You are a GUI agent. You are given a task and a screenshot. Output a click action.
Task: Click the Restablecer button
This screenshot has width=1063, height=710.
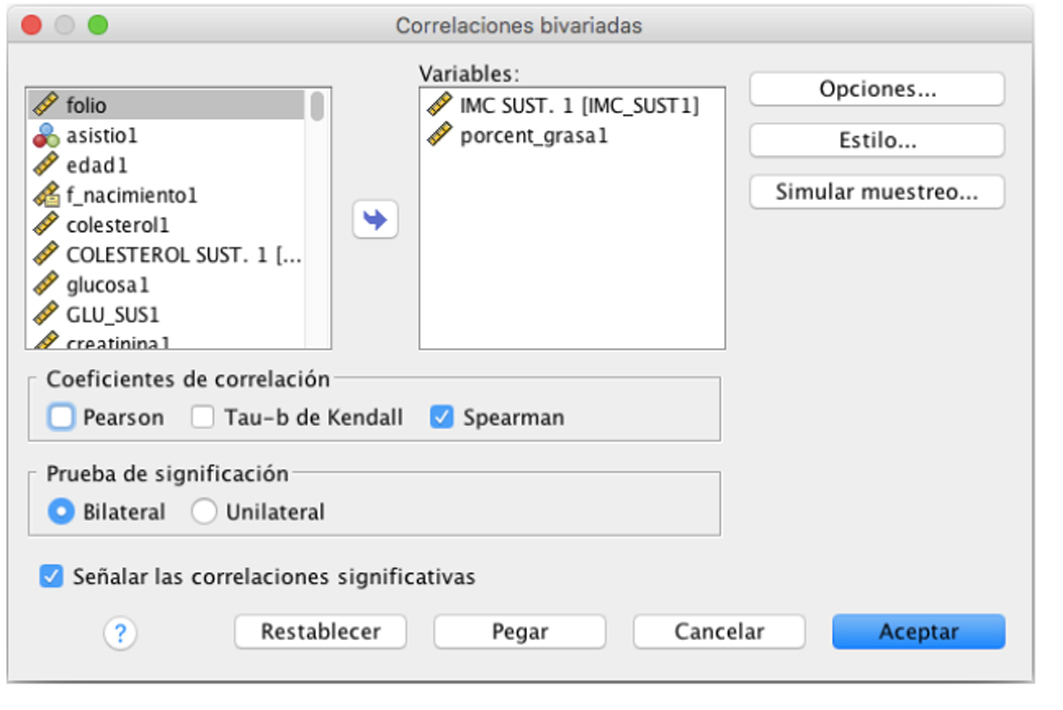tap(320, 632)
